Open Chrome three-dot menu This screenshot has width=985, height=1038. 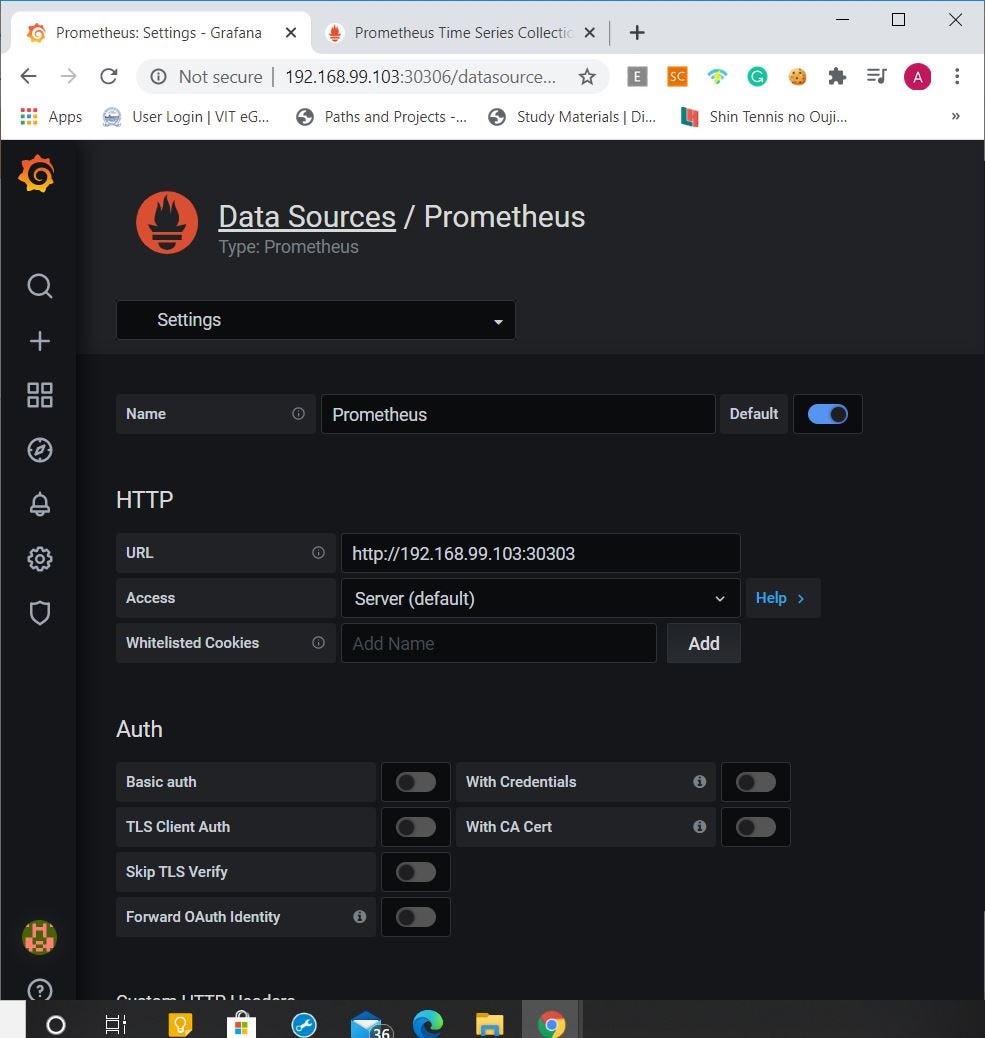[x=957, y=77]
